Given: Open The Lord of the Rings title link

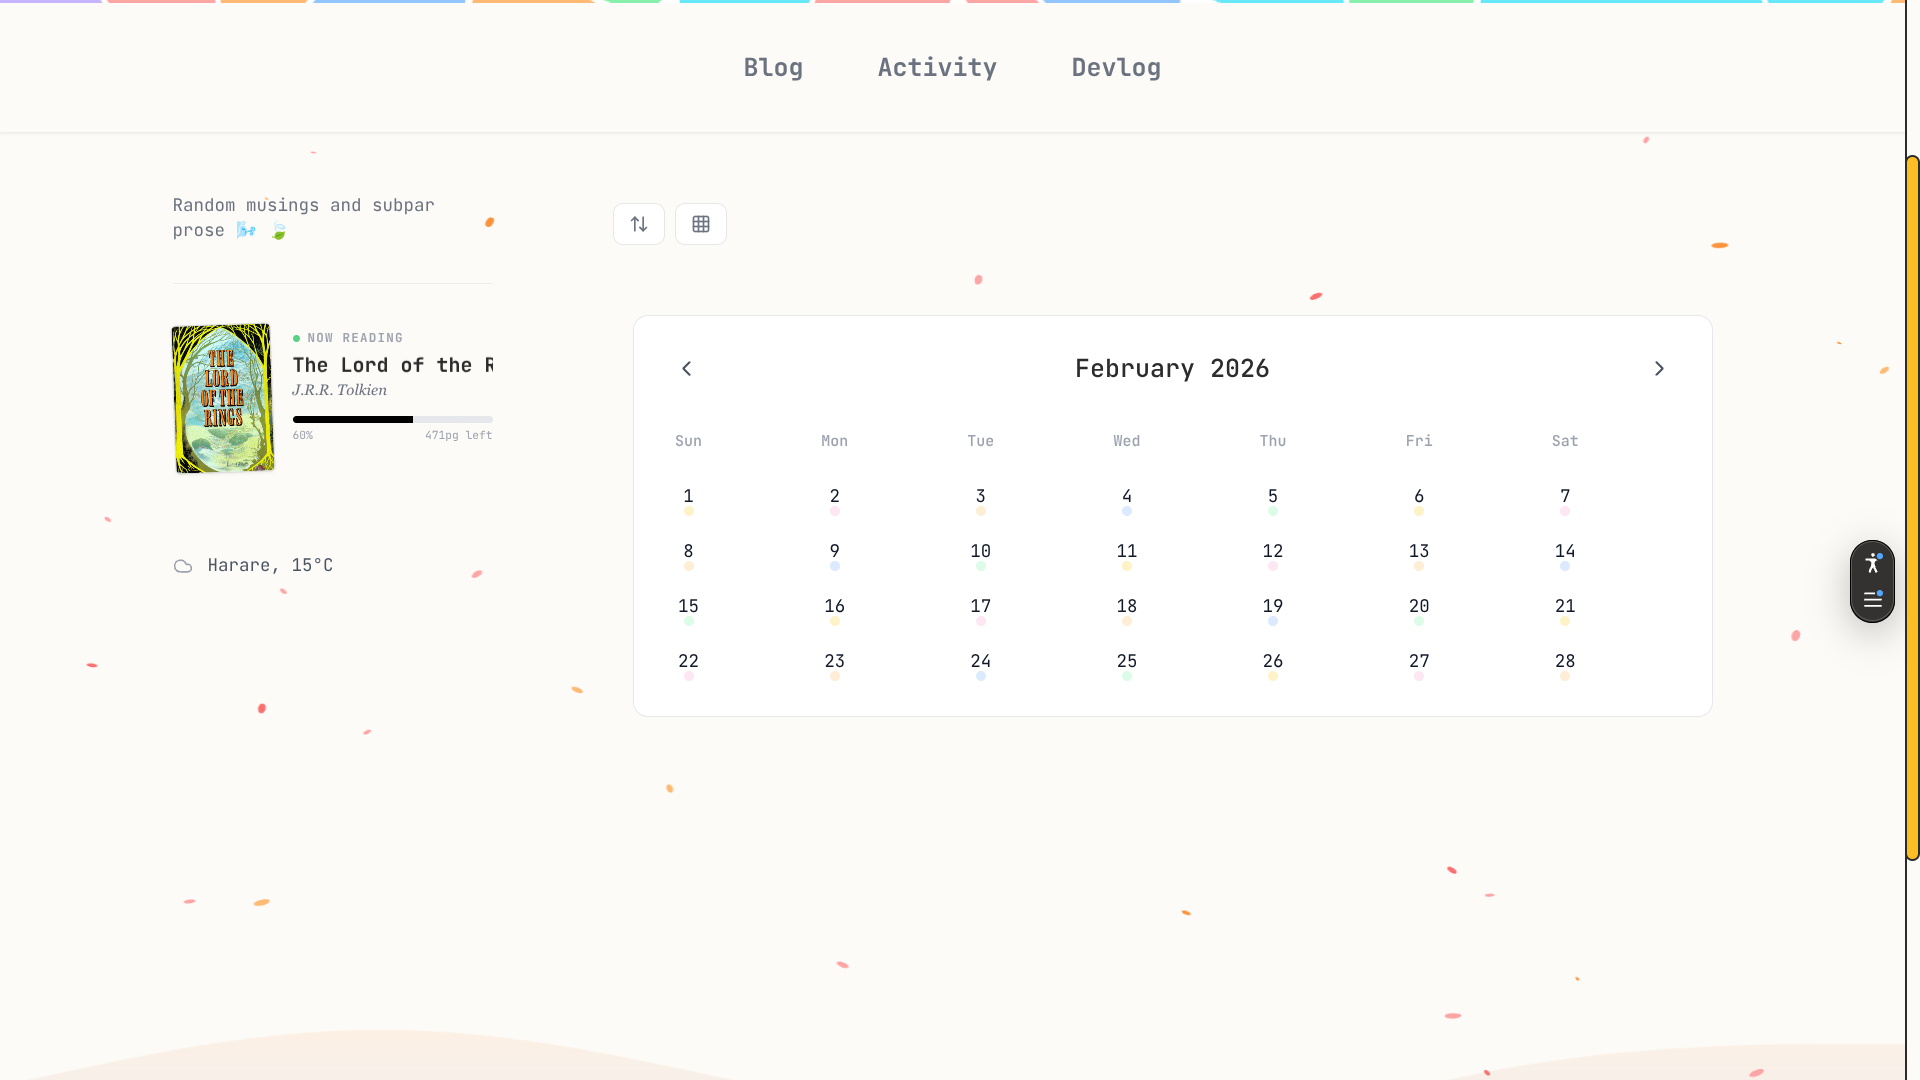Looking at the screenshot, I should coord(392,365).
